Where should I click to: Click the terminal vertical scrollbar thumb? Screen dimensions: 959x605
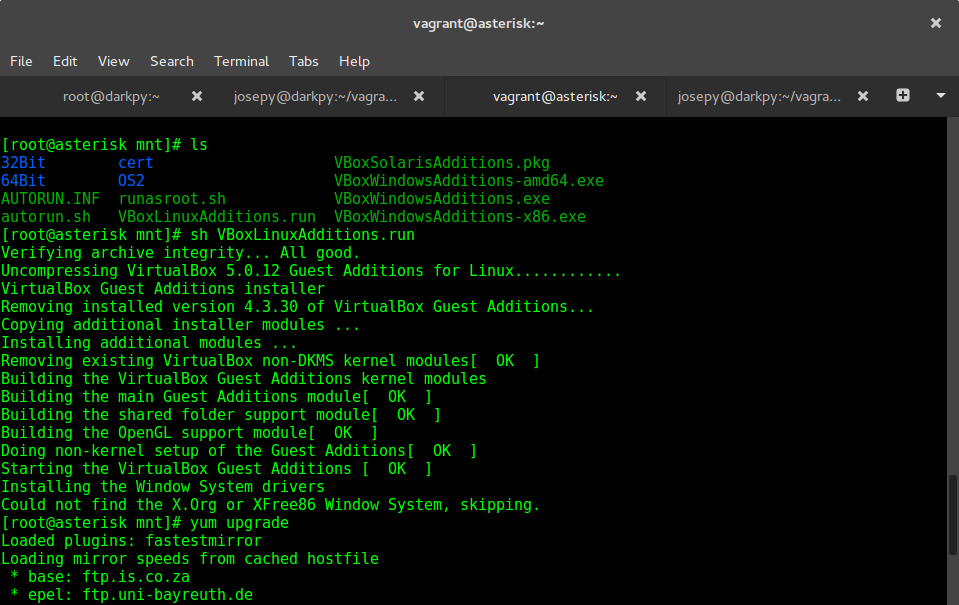pos(953,514)
